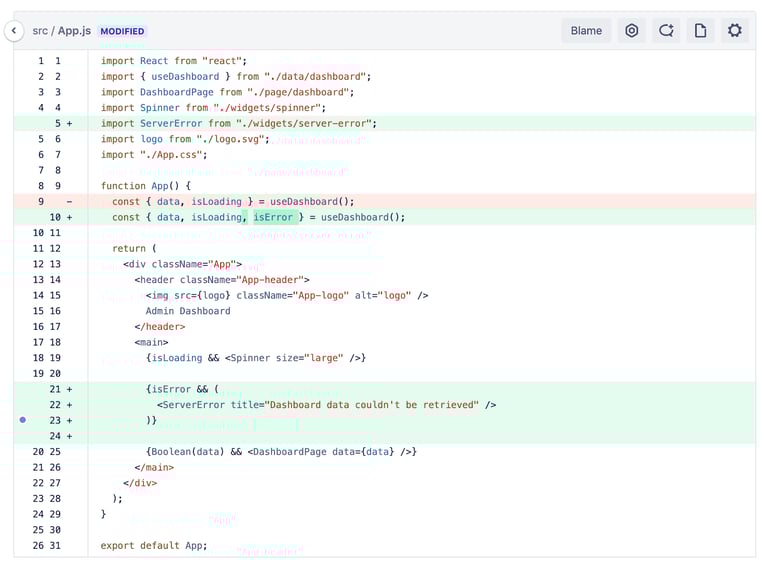Click the img src logo line

[286, 295]
